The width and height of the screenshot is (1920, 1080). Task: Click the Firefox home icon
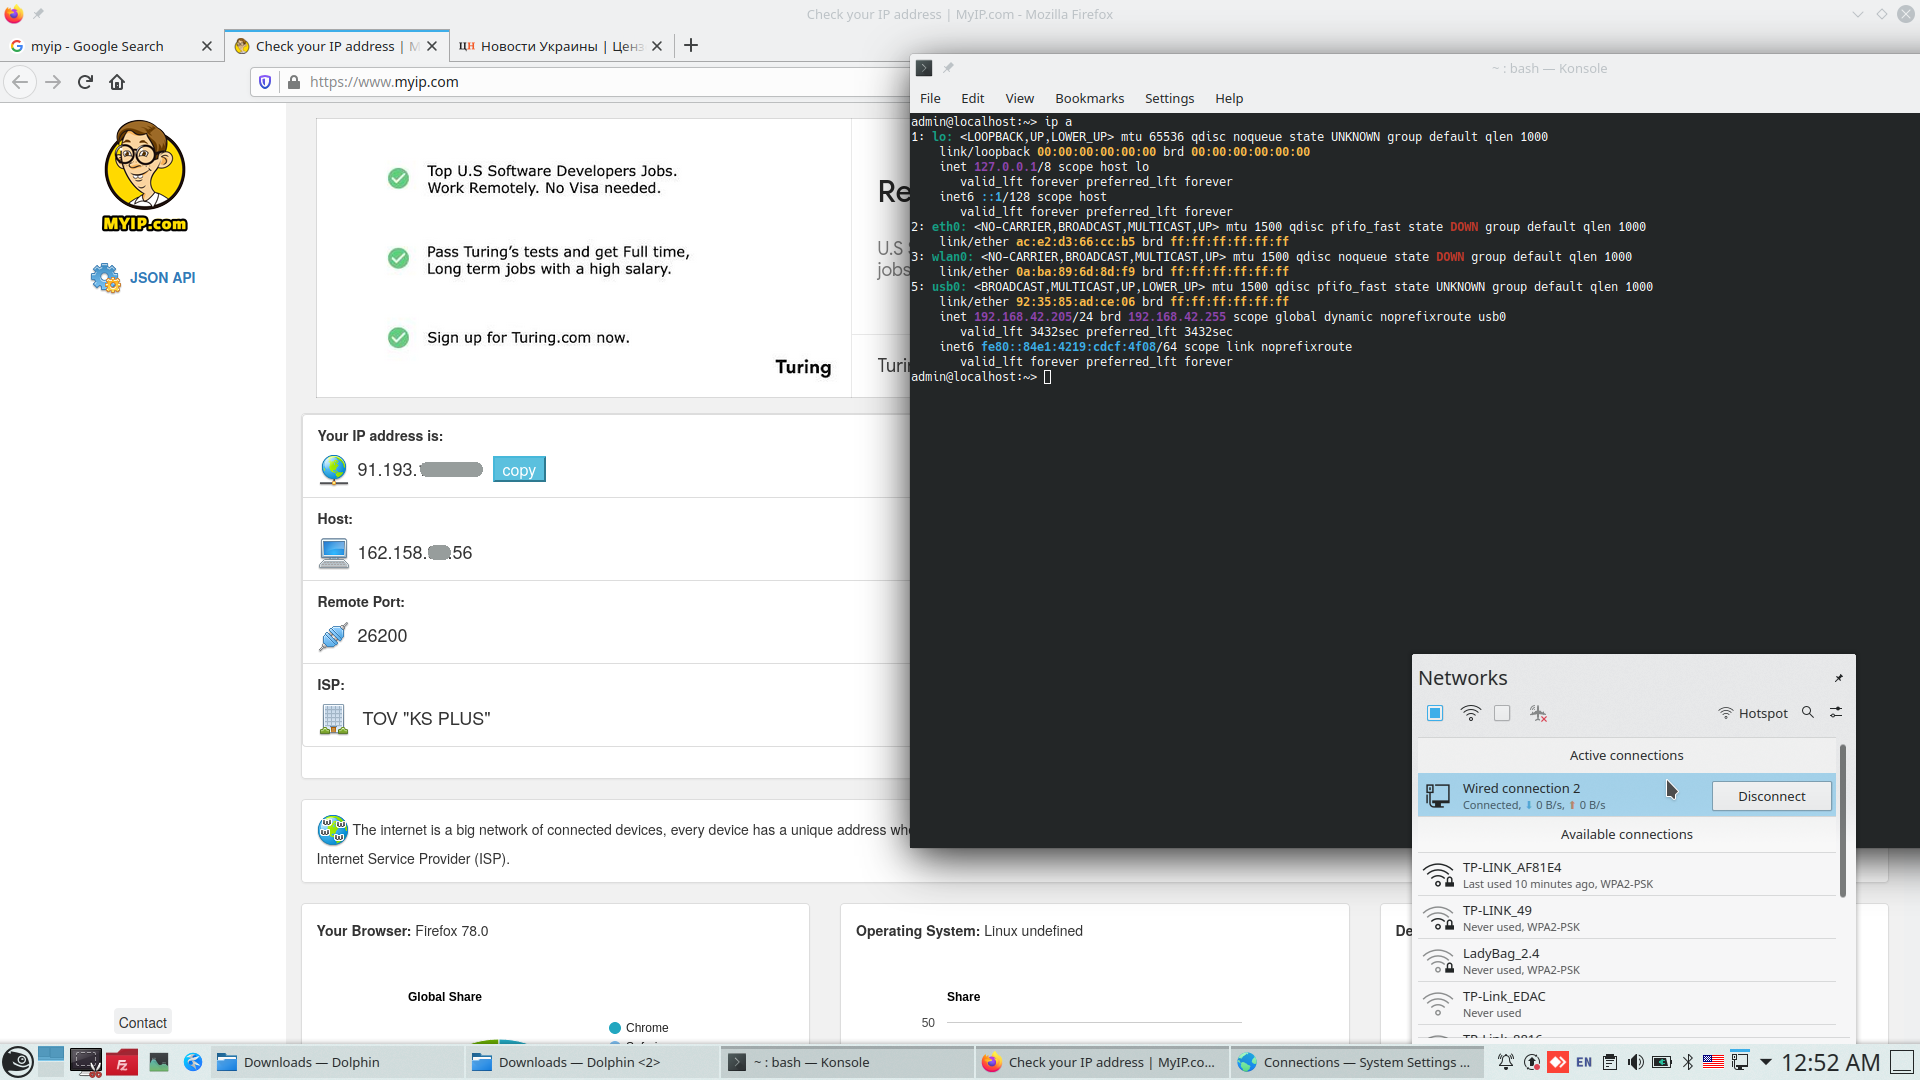(x=117, y=82)
